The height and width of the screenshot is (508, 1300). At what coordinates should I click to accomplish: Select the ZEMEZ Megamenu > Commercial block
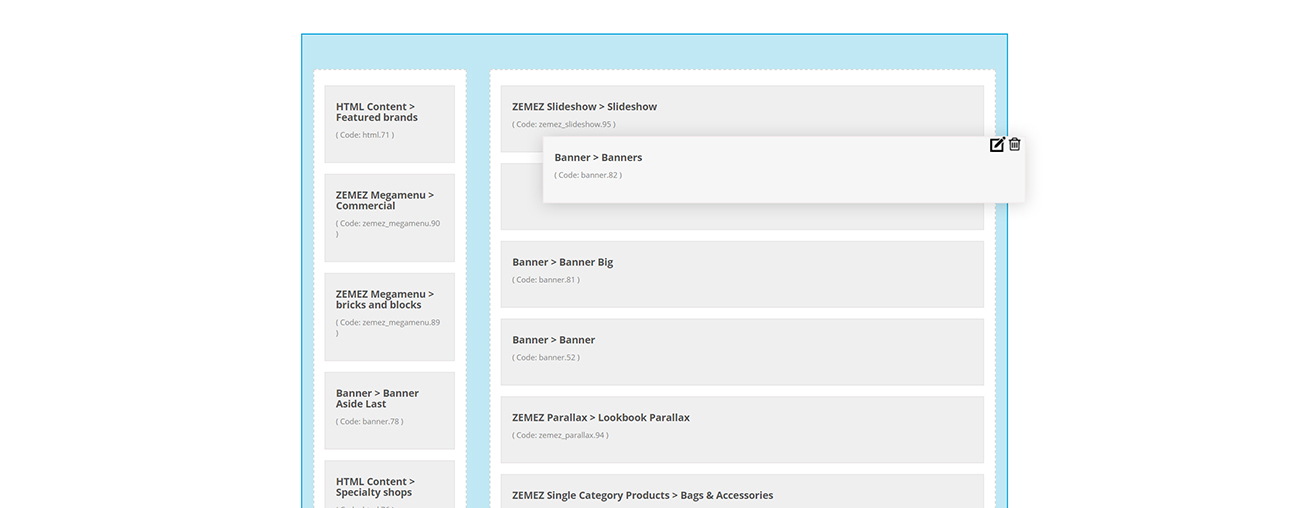pyautogui.click(x=389, y=218)
